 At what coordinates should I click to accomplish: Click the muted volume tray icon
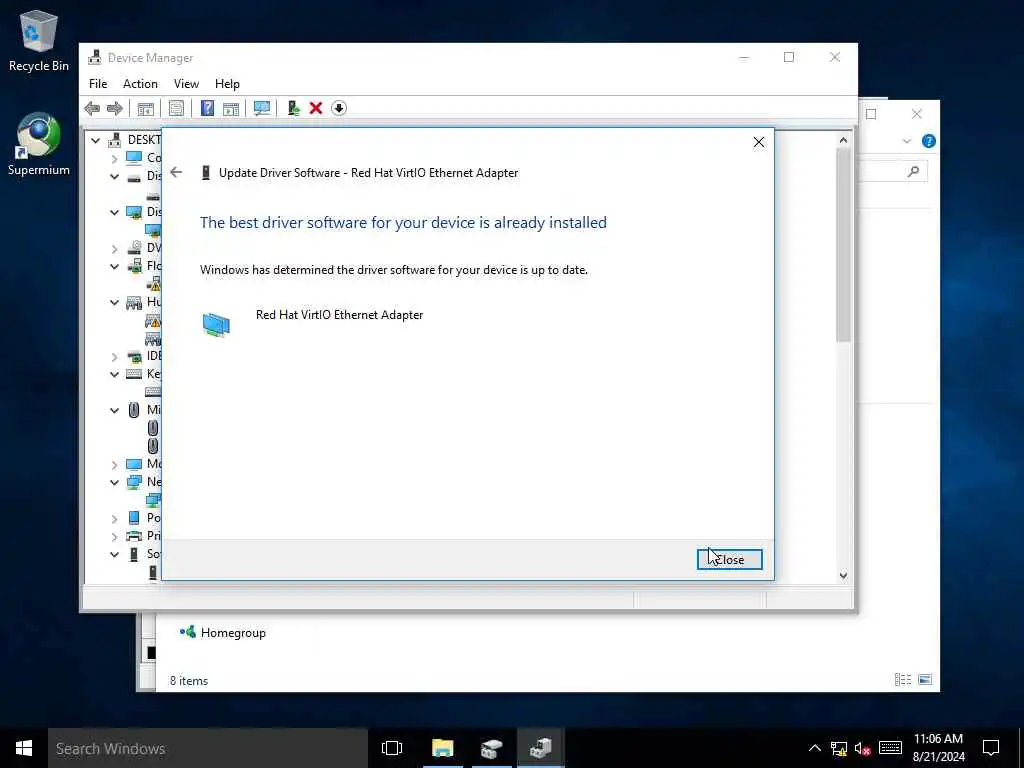863,748
